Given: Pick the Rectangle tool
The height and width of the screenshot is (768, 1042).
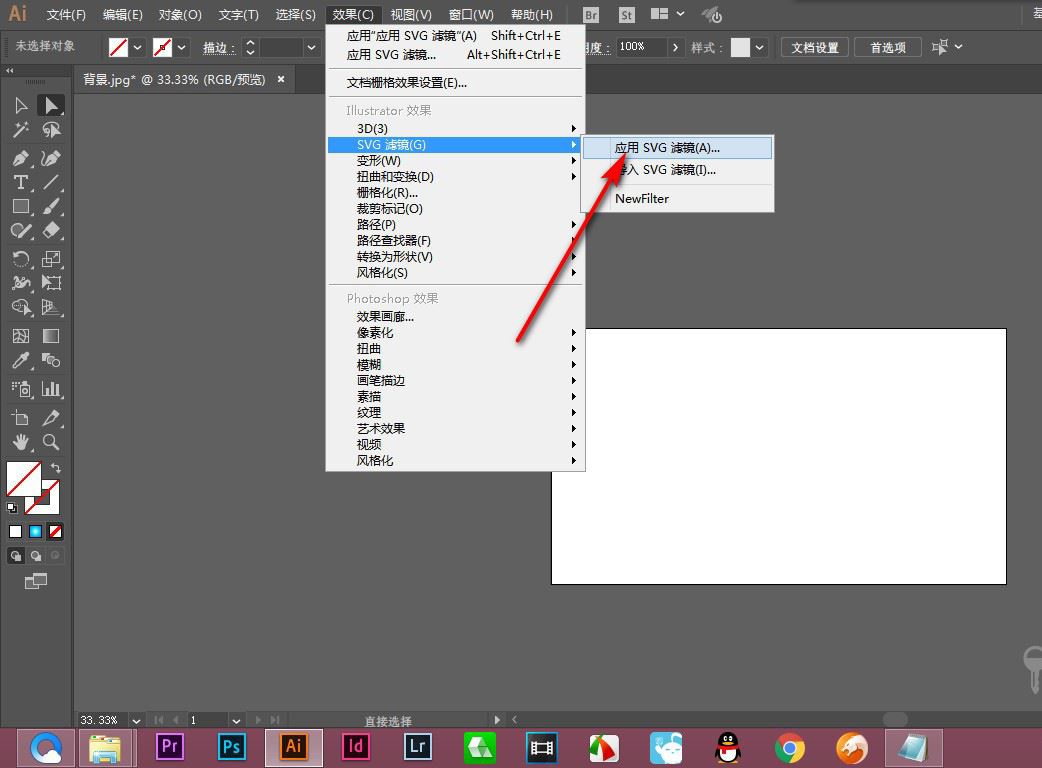Looking at the screenshot, I should 20,206.
